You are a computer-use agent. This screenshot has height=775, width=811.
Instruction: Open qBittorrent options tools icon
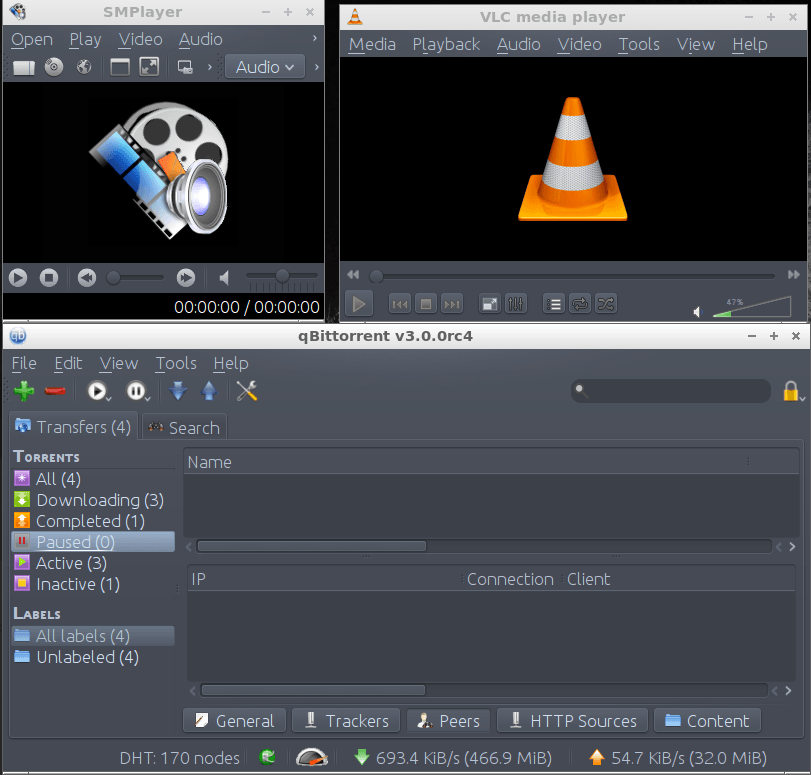tap(247, 391)
